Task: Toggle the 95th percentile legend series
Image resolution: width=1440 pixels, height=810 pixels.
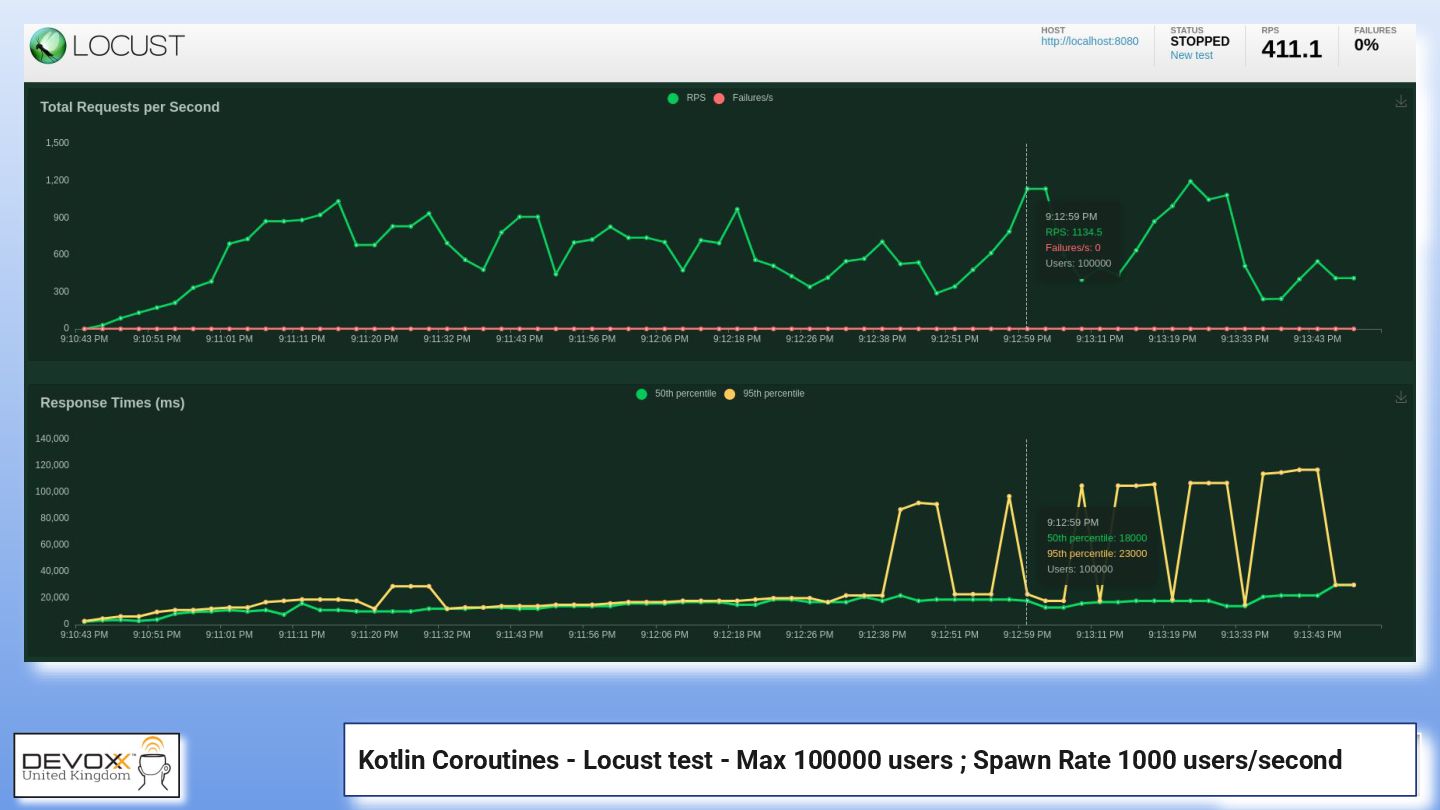Action: 764,394
